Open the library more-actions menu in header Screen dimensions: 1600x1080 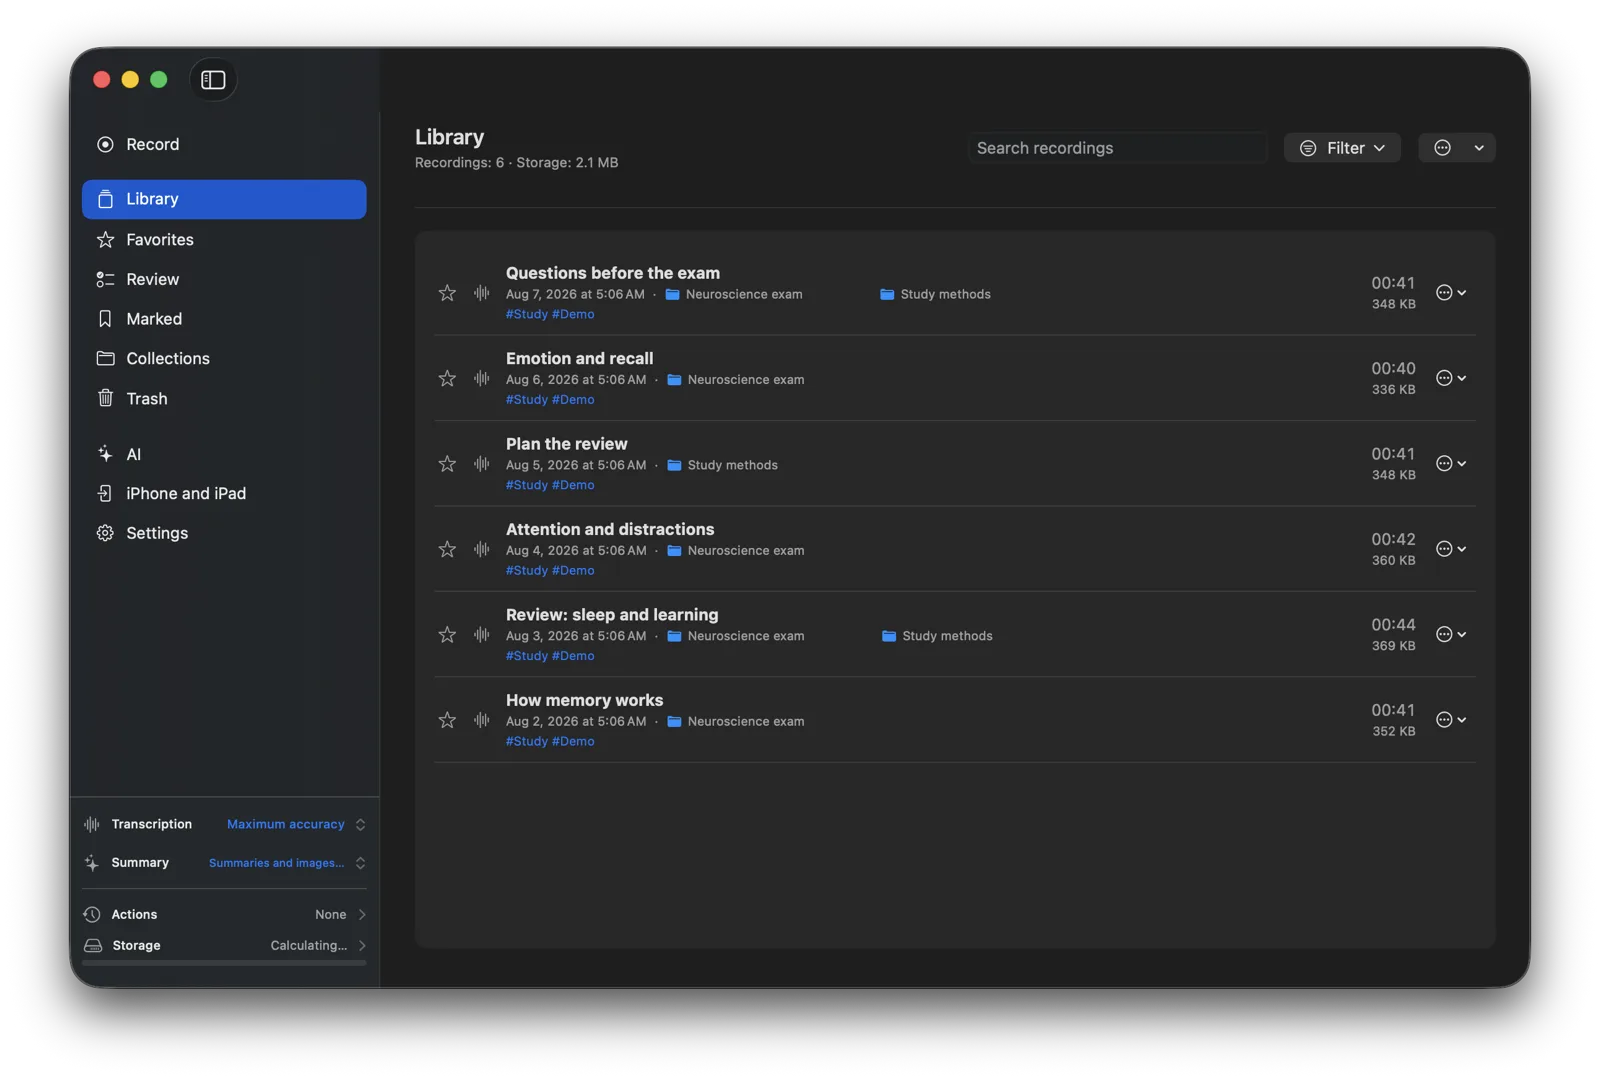[1457, 148]
